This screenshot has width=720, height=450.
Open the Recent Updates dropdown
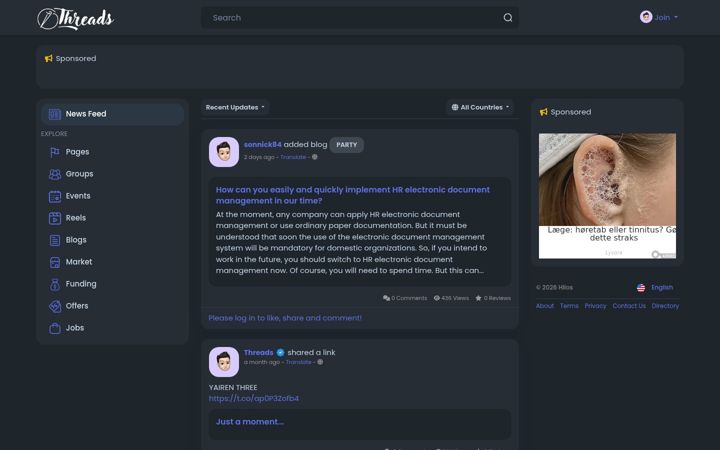(235, 107)
